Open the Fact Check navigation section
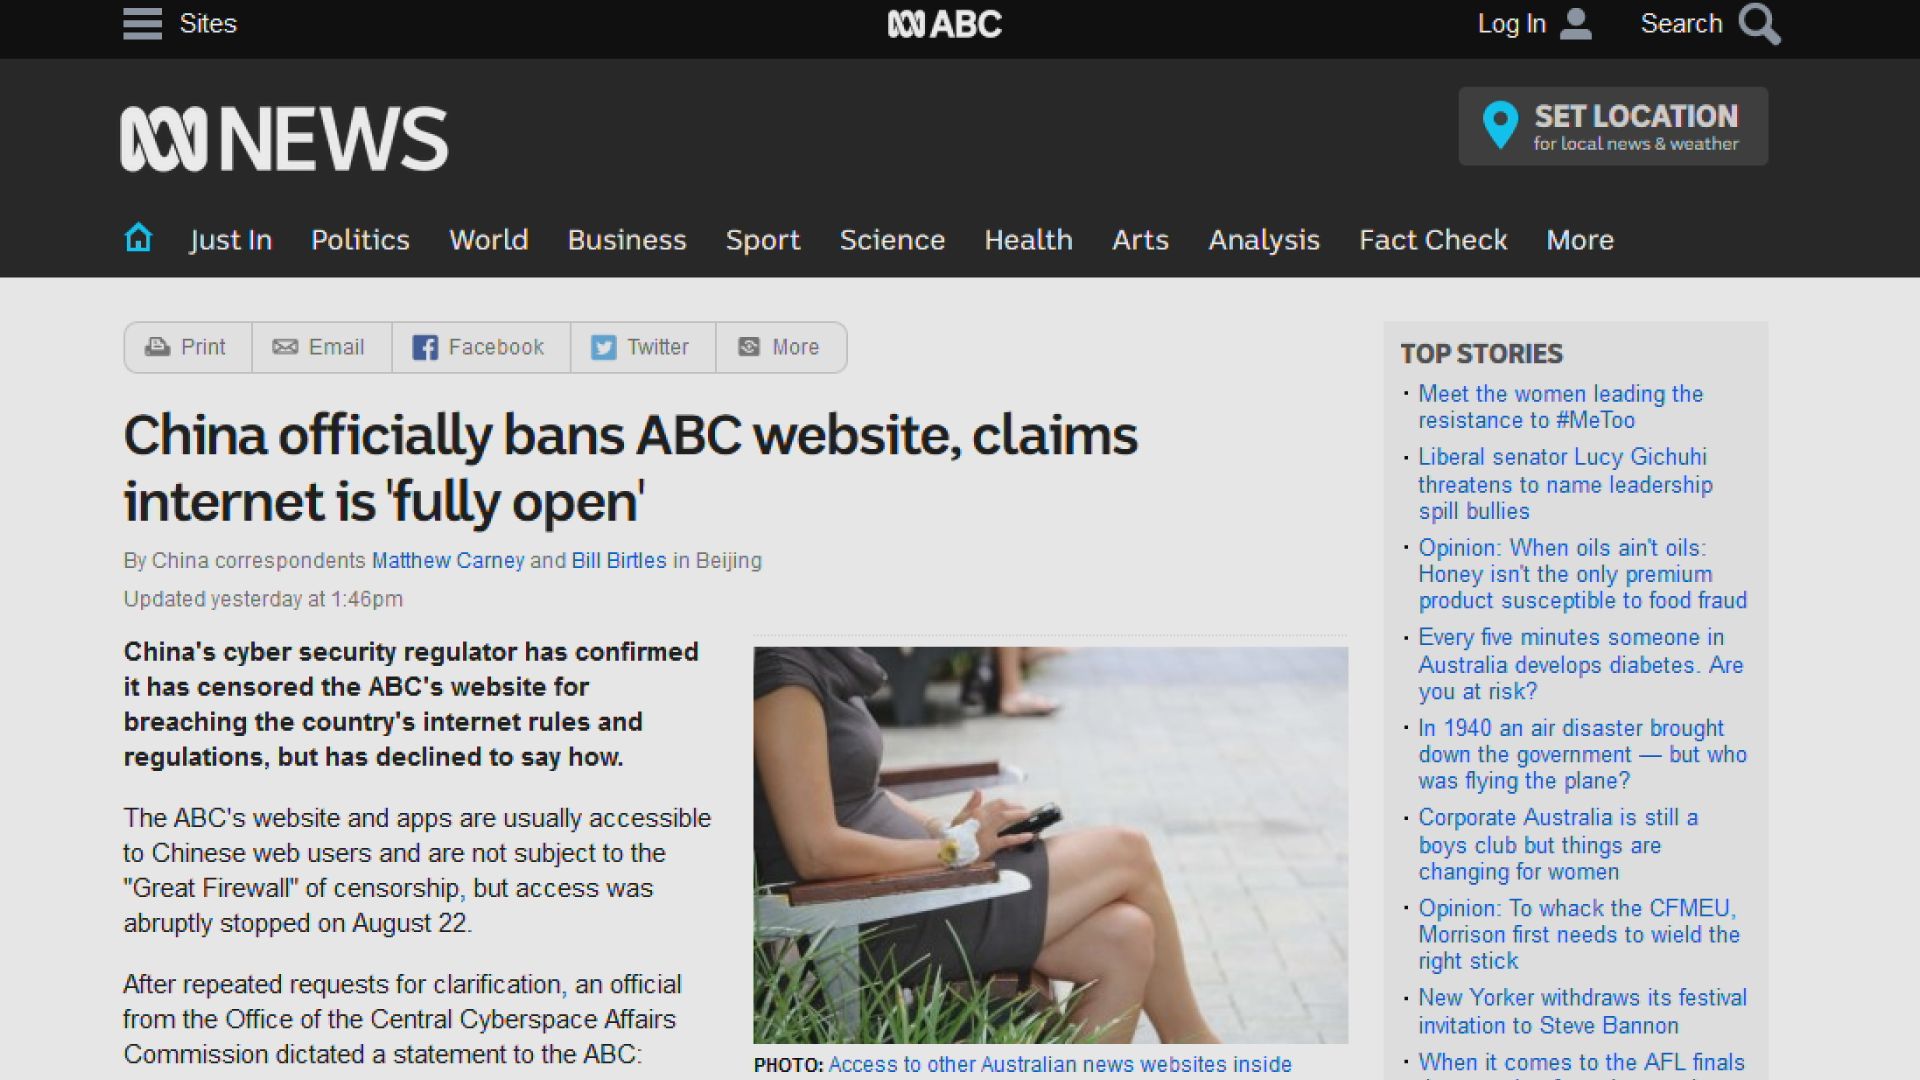This screenshot has width=1920, height=1080. coord(1432,240)
